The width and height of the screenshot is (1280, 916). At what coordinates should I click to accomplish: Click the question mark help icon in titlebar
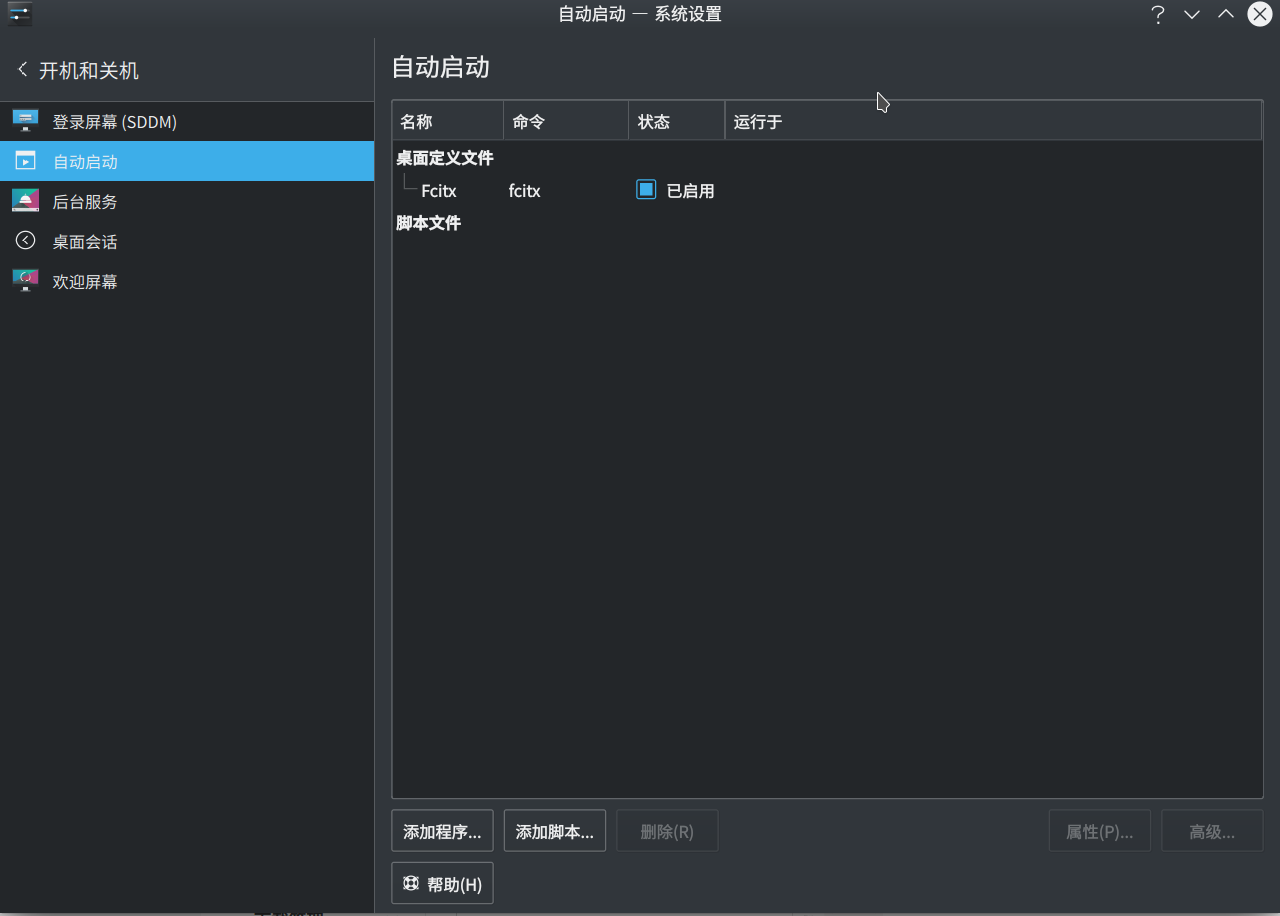coord(1157,14)
